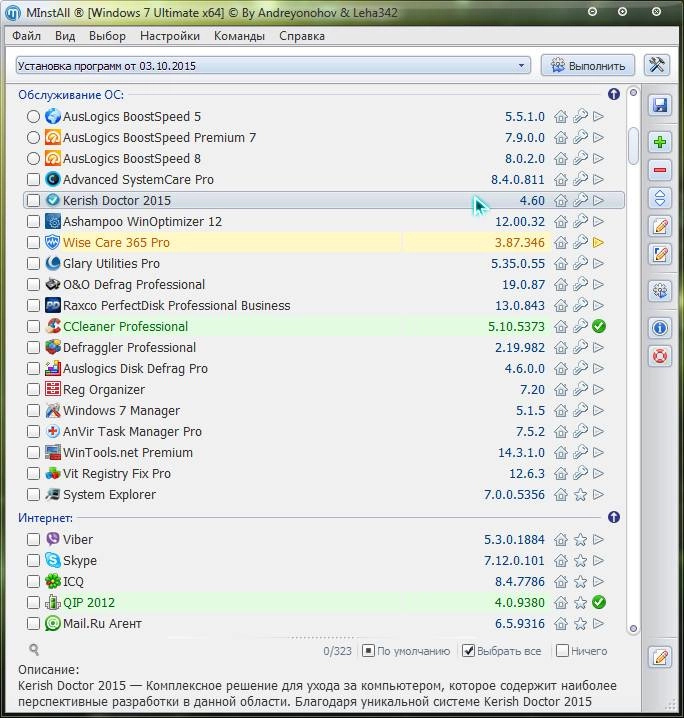Click version 5.3.0.1884 of Viber
Viewport: 684px width, 718px height.
[x=514, y=539]
